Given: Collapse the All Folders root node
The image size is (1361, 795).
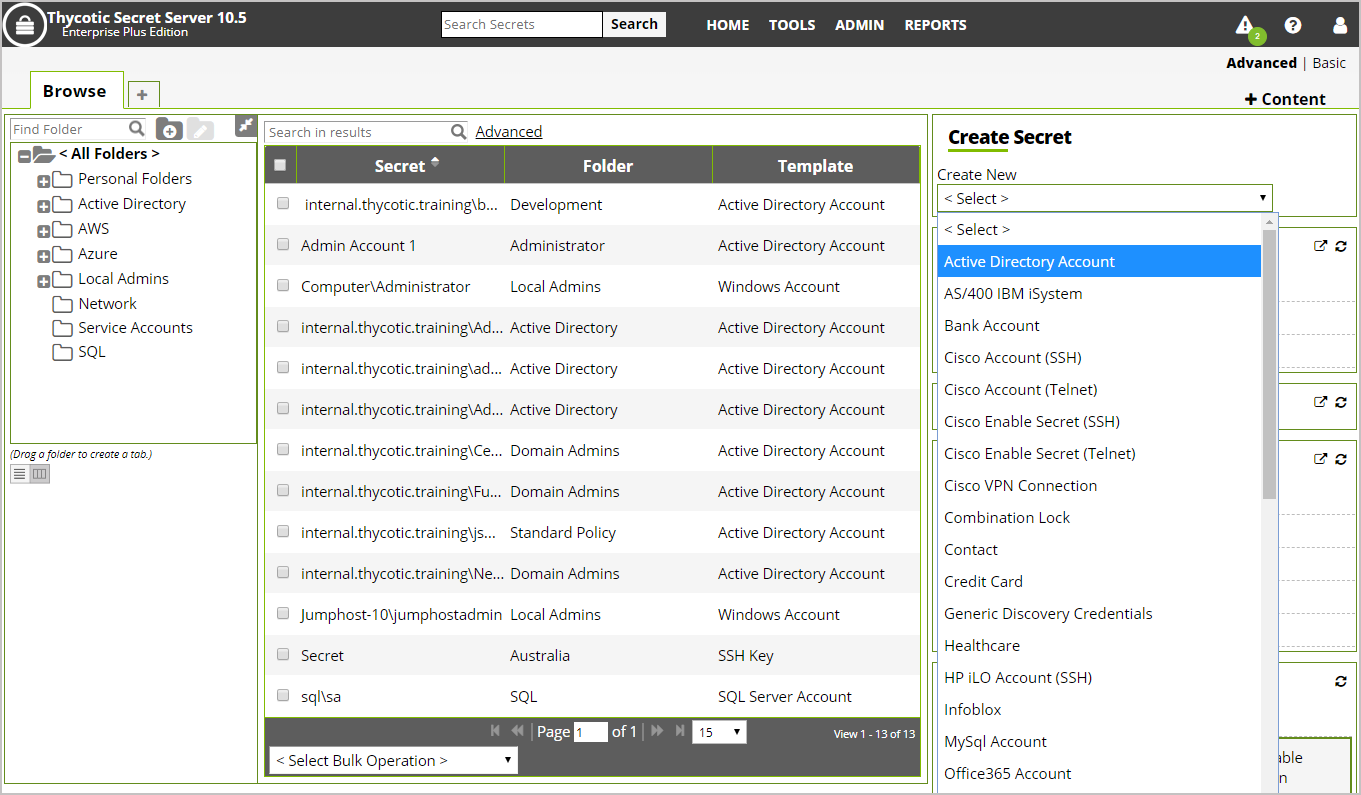Looking at the screenshot, I should 24,156.
